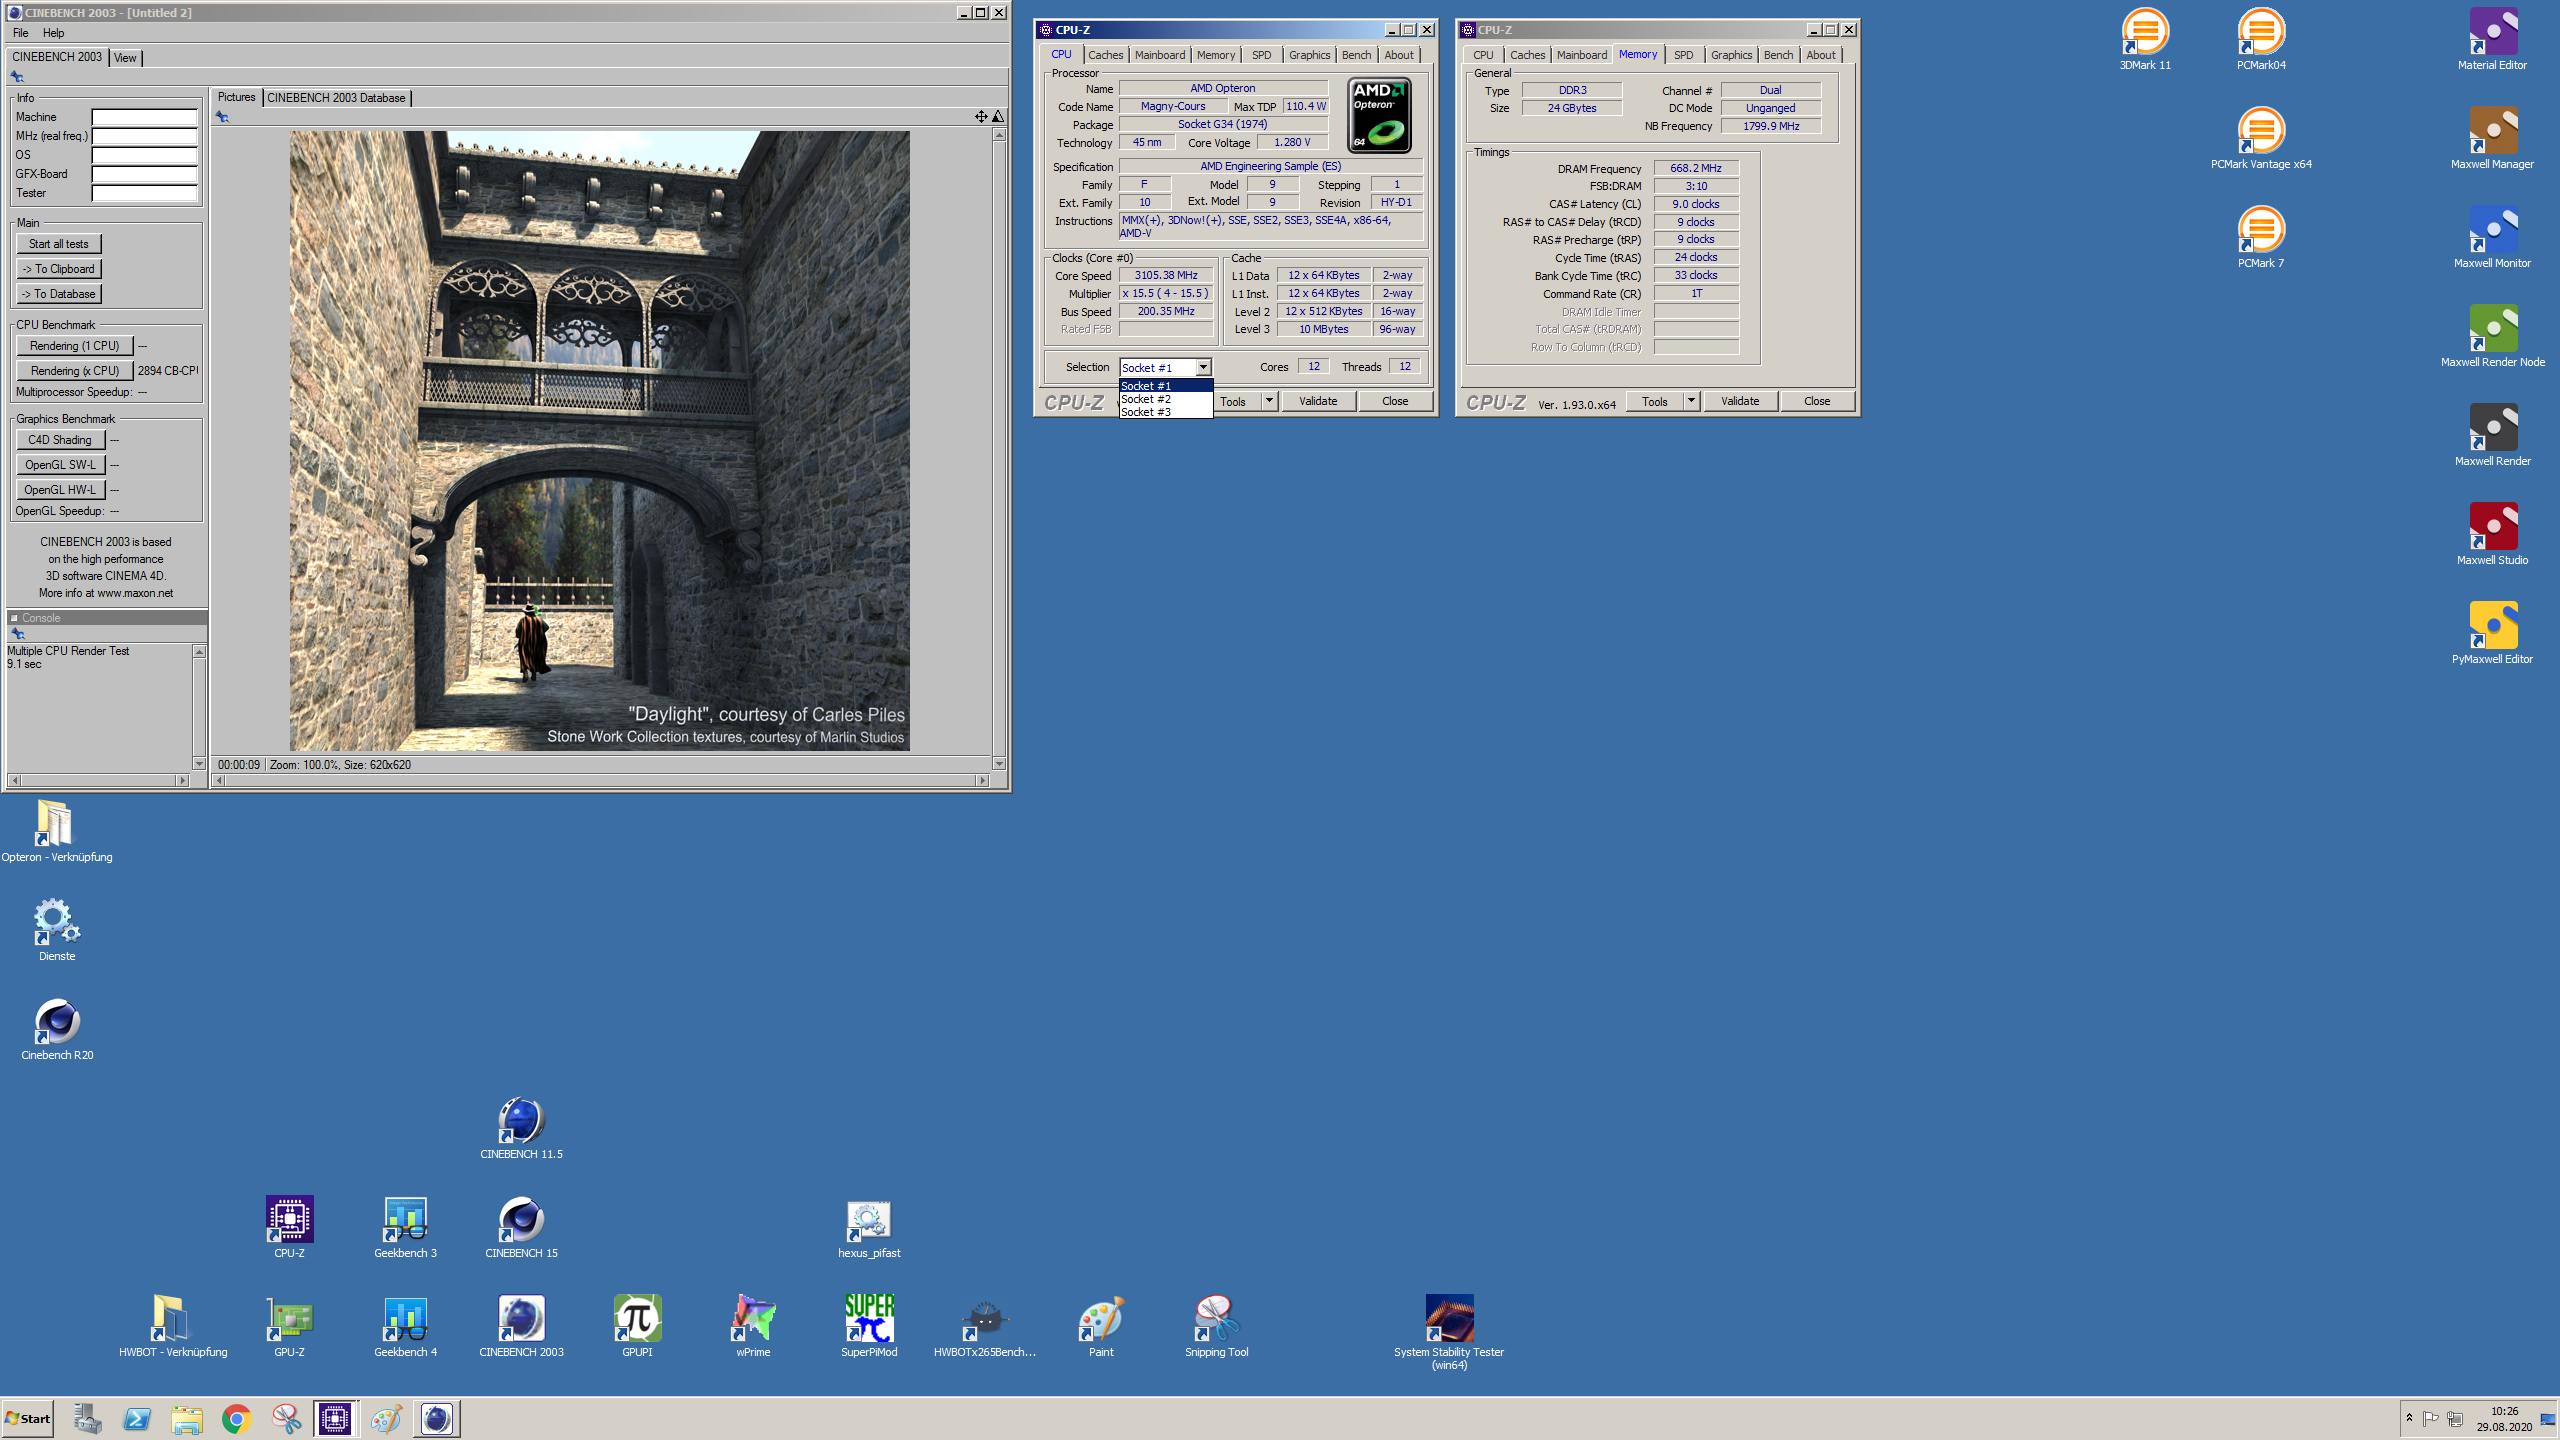The width and height of the screenshot is (2560, 1440).
Task: Launch Maxwell Studio shortcut
Action: click(x=2492, y=535)
